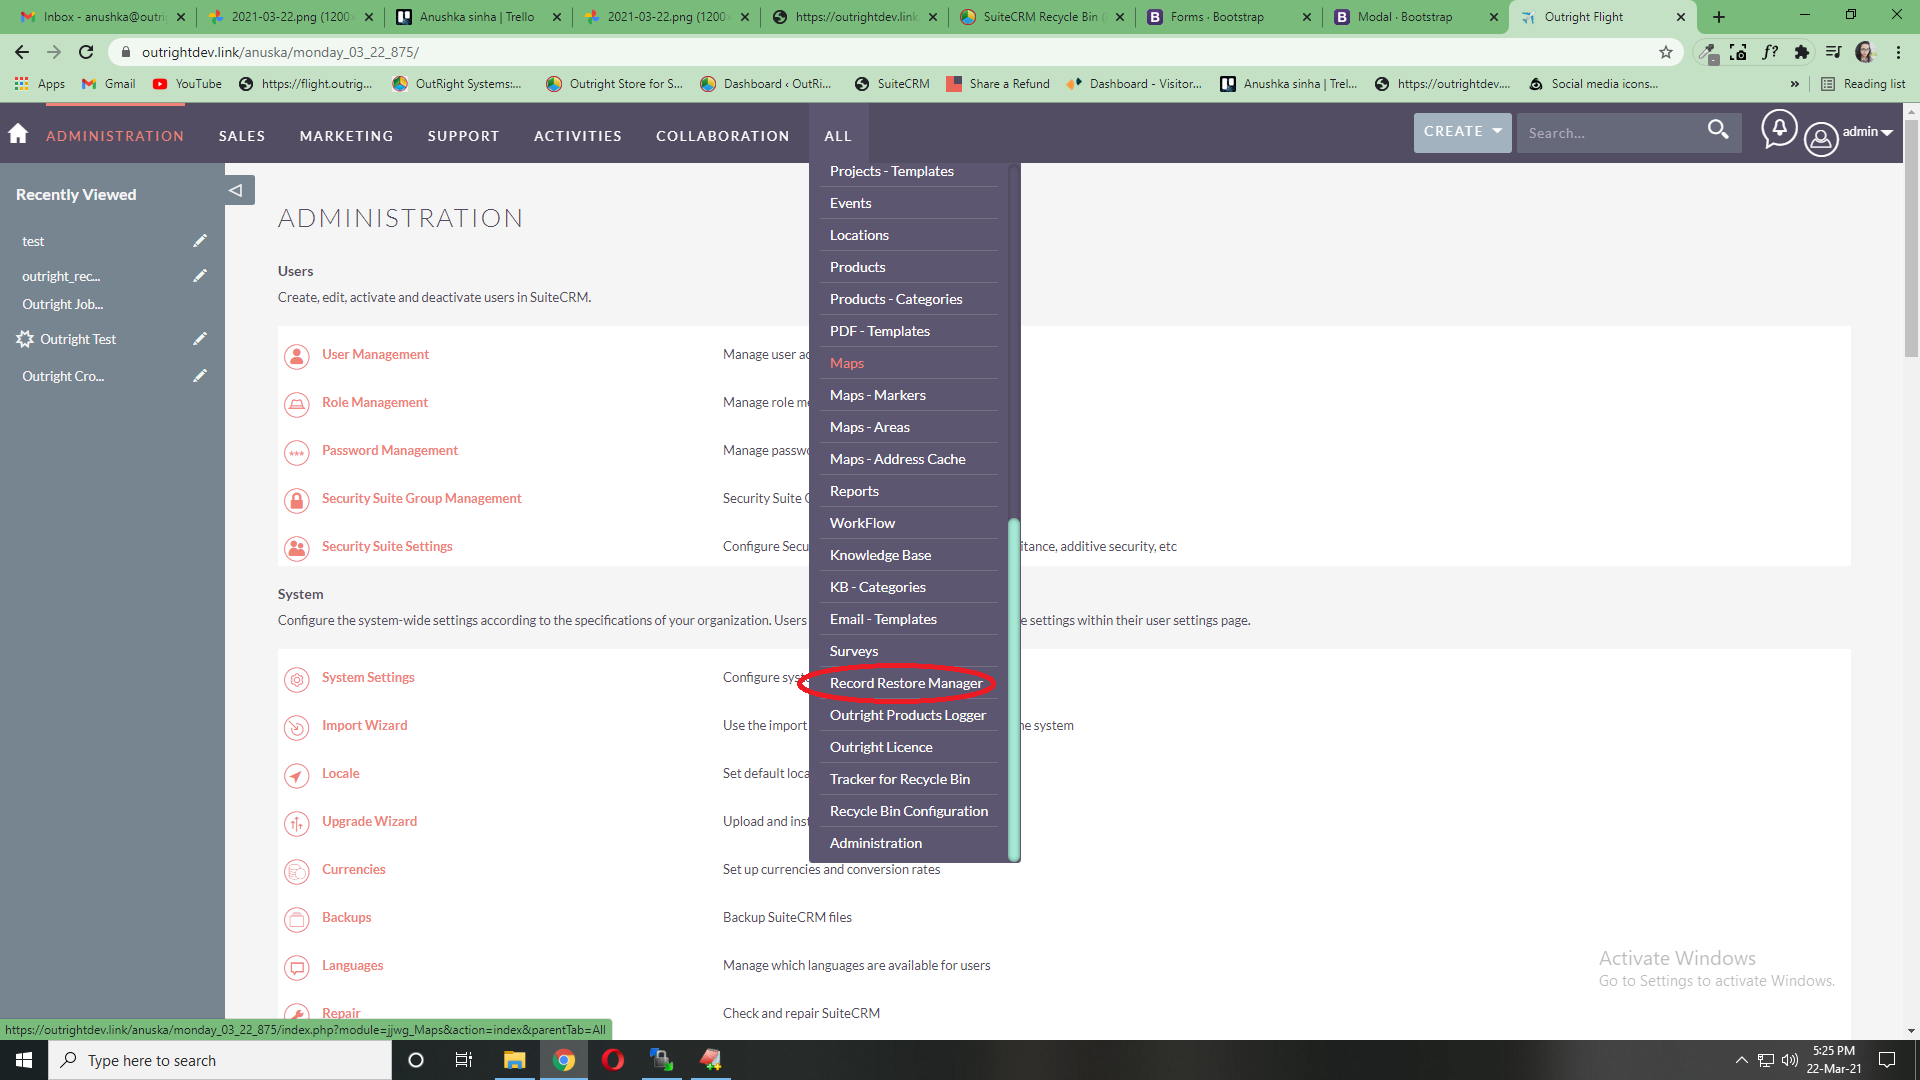Open the Chrome three-dot menu

pos(1898,52)
